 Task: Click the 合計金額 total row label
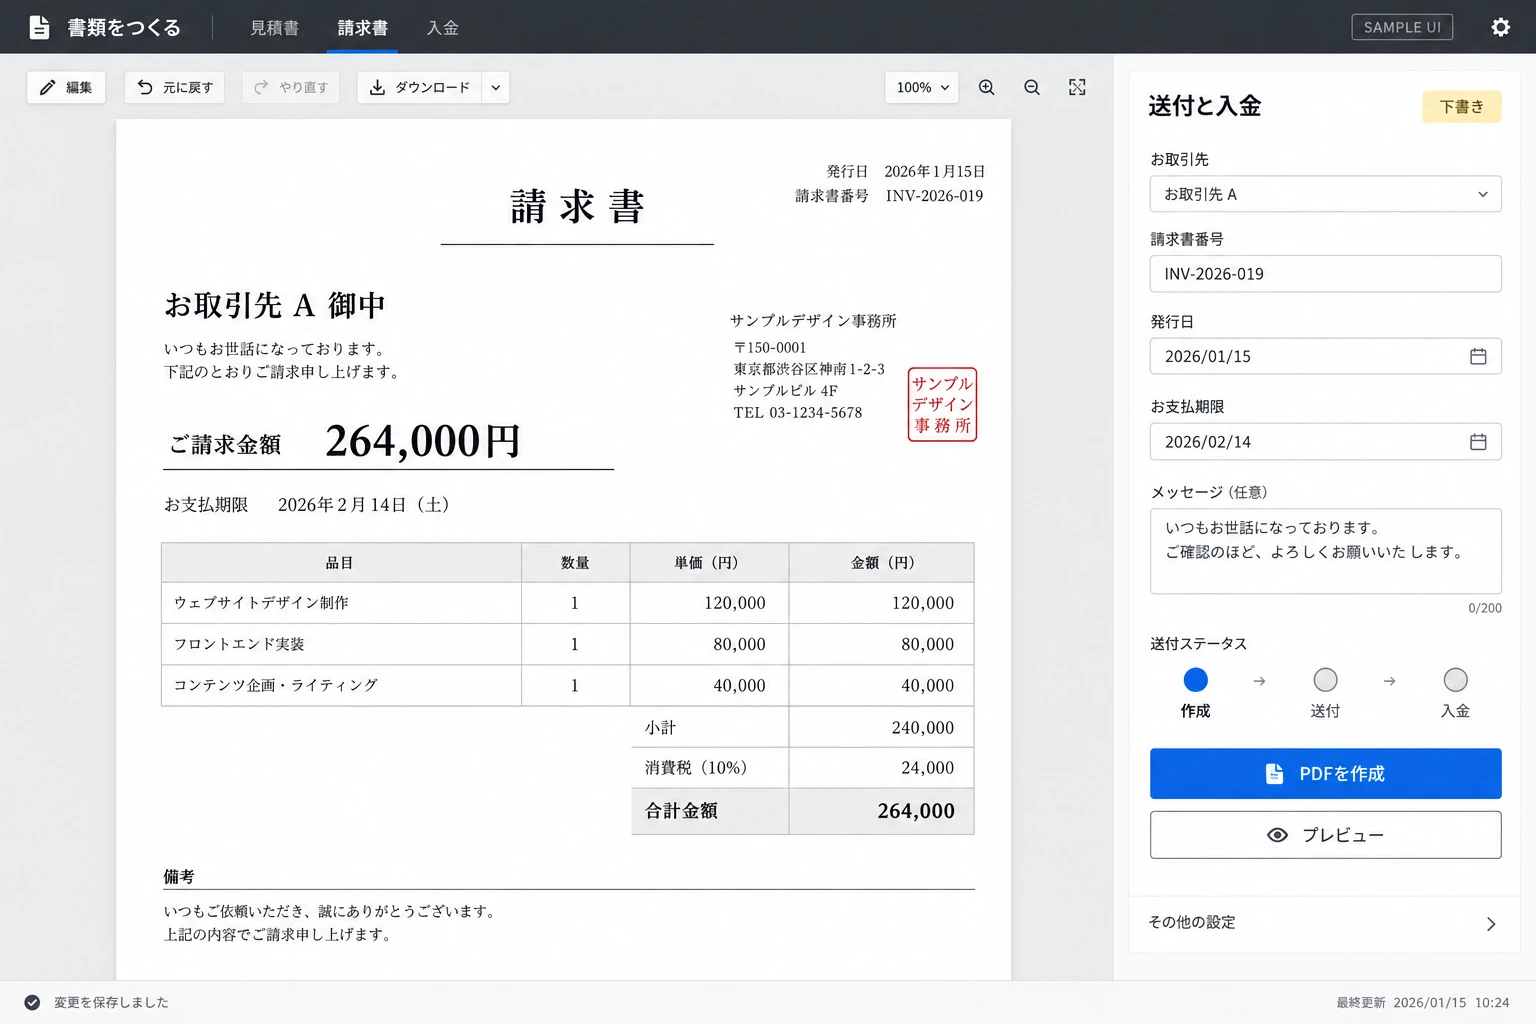click(681, 811)
